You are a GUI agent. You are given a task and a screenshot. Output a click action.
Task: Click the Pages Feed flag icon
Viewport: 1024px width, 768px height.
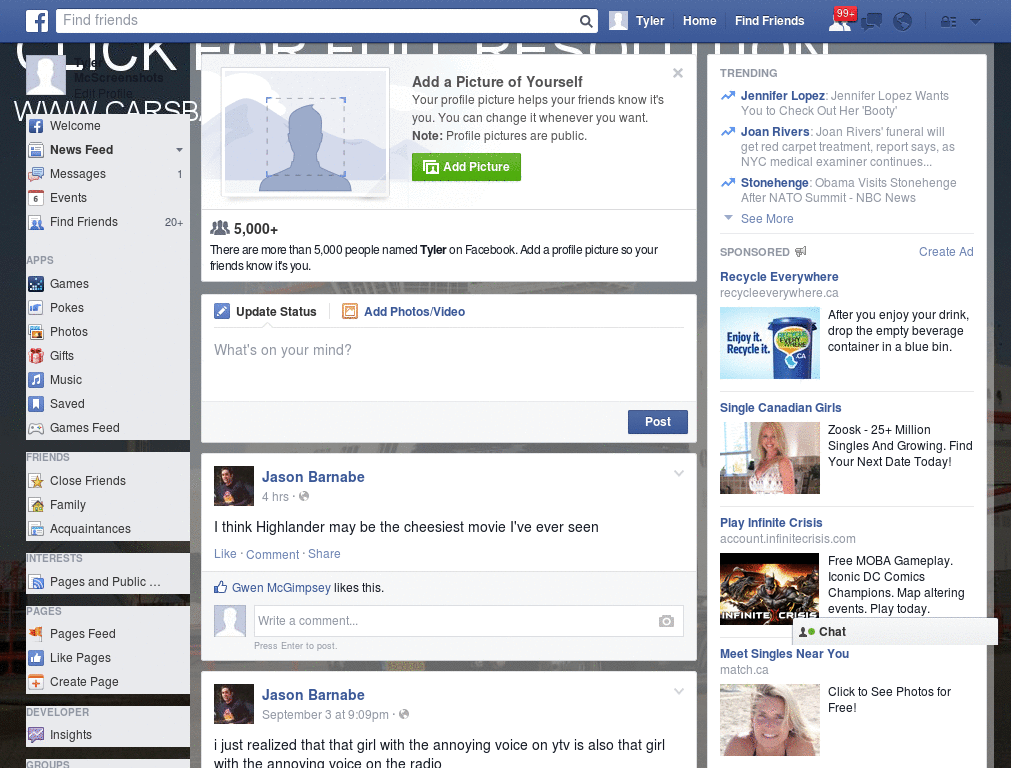pos(36,633)
